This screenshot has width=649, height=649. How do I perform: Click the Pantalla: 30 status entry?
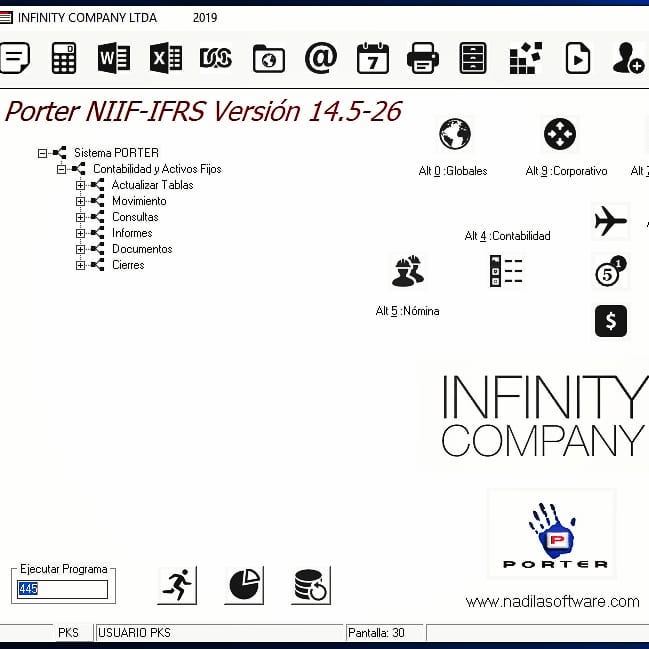point(384,632)
